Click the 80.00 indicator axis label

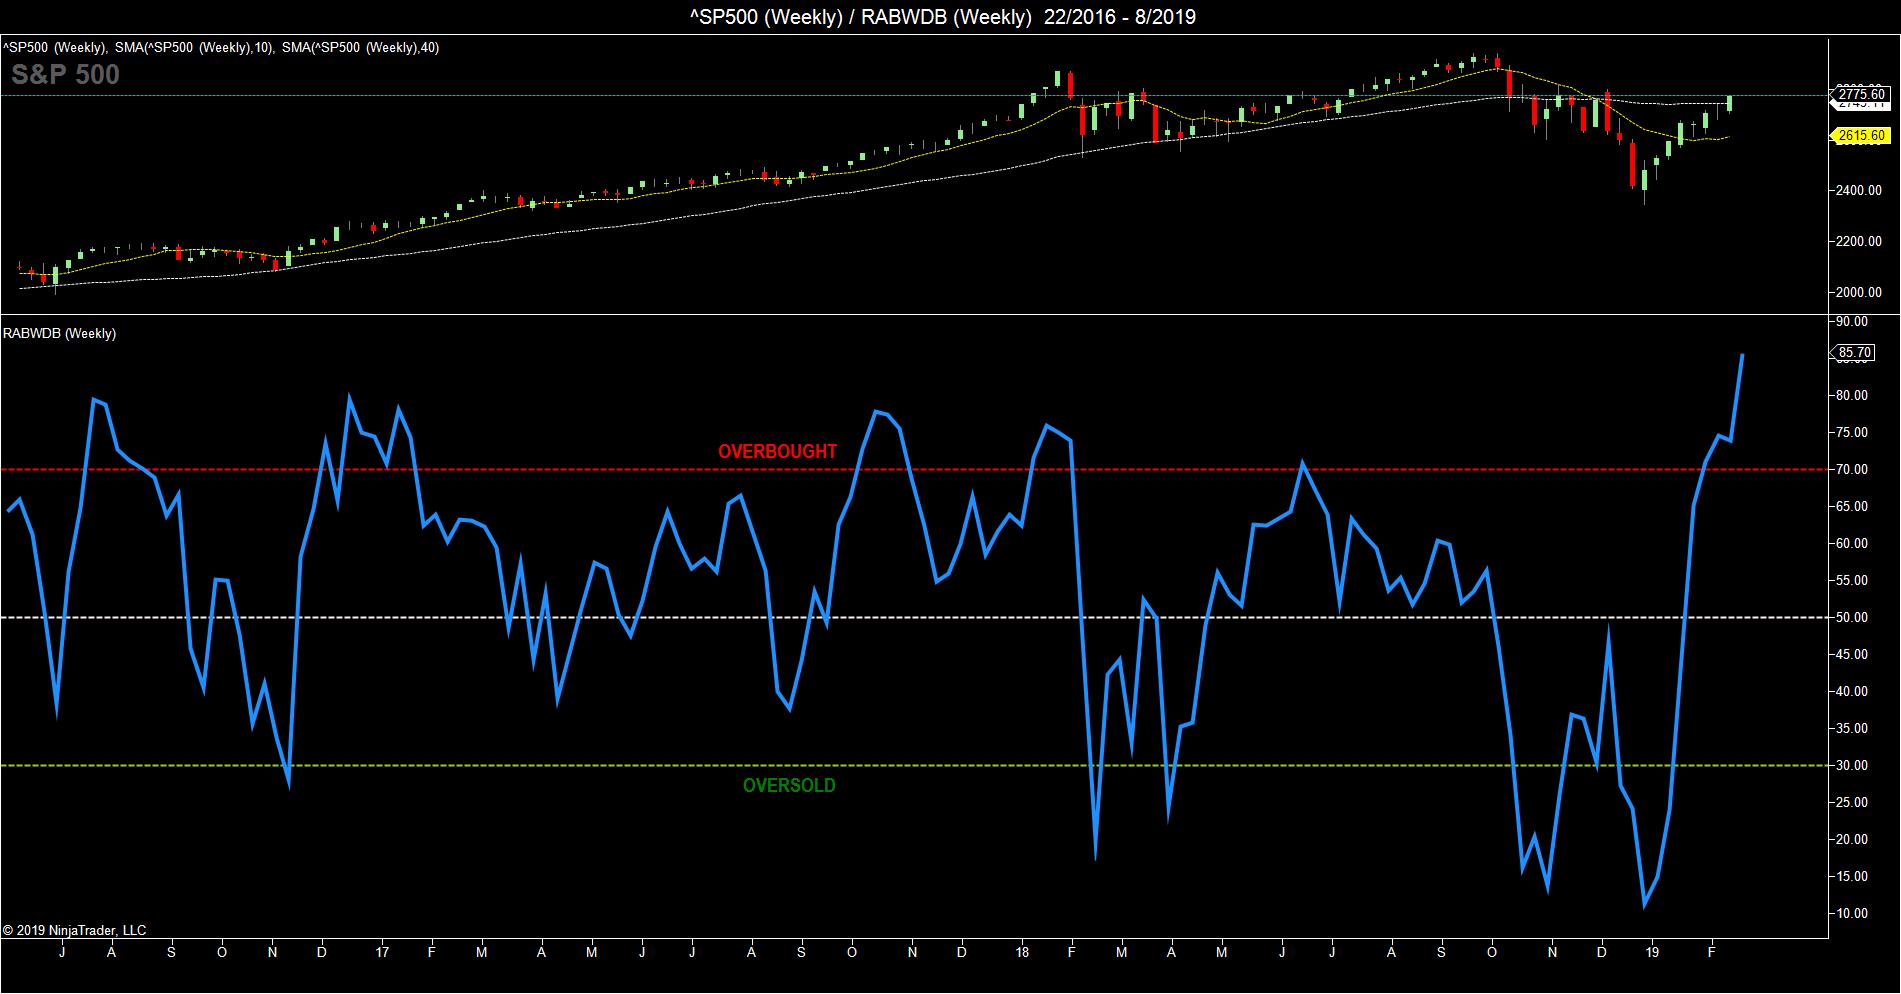coord(1853,395)
